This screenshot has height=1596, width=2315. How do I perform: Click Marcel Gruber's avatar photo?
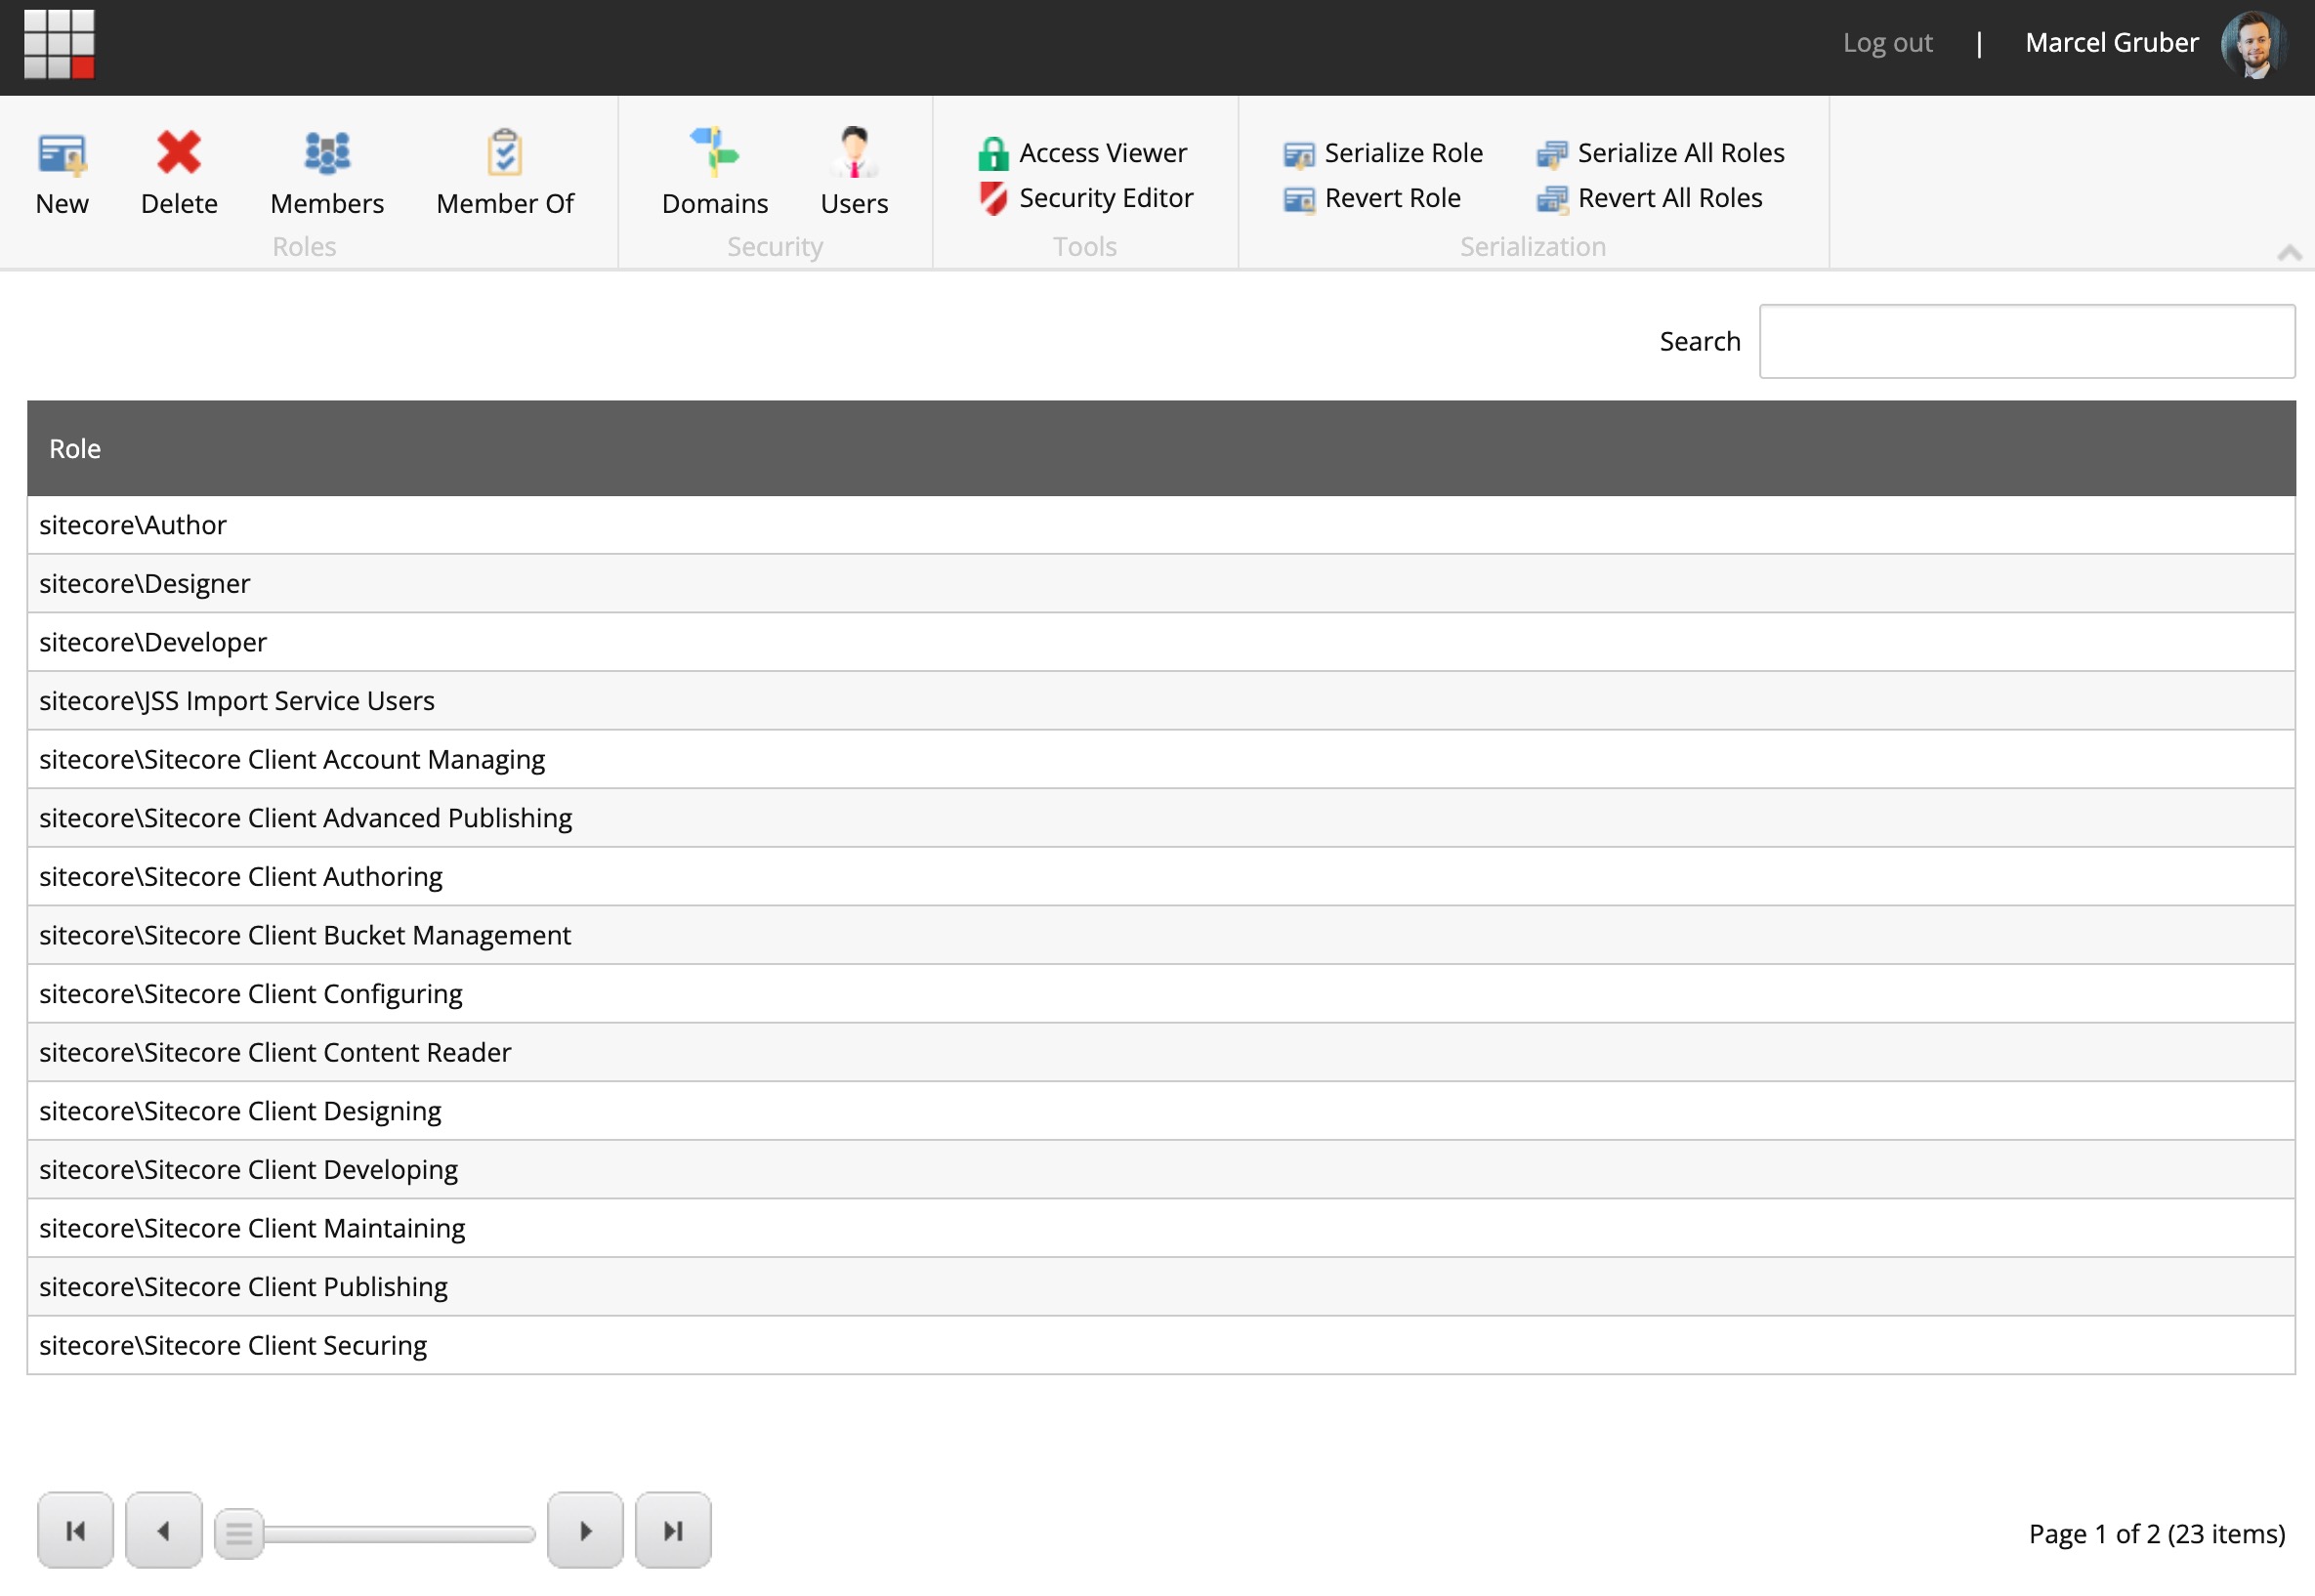(2254, 44)
